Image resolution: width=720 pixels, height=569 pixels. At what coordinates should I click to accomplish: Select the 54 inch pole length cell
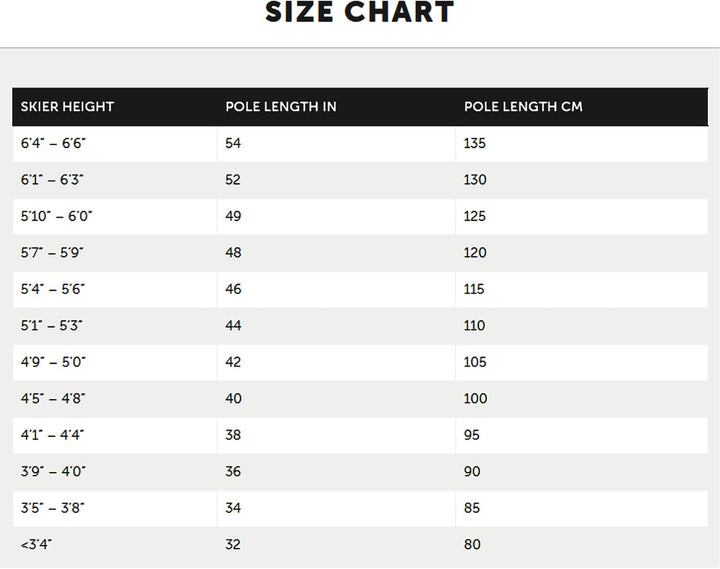click(233, 143)
